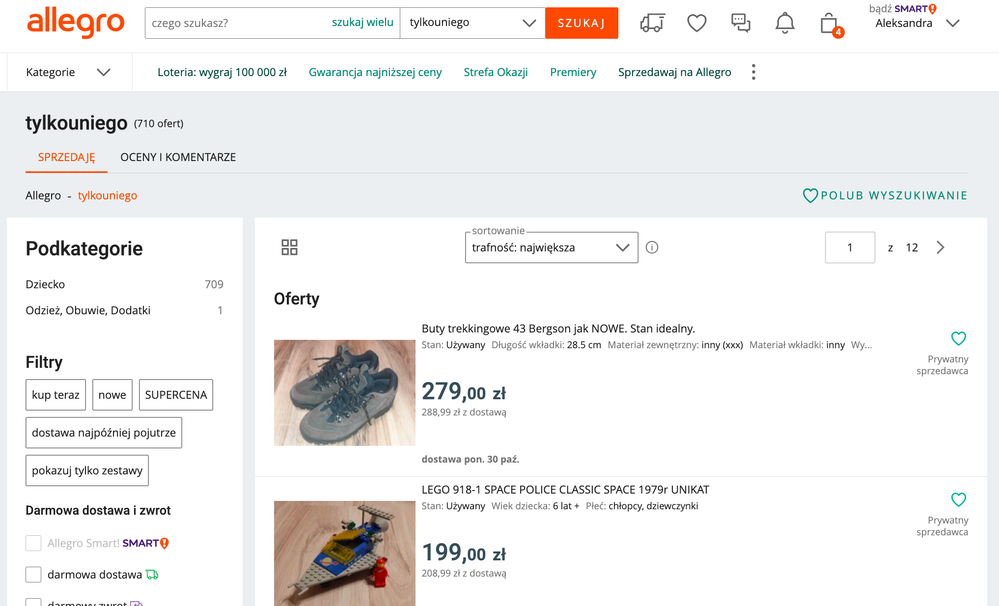Viewport: 999px width, 606px height.
Task: Favorite the Bergson trekking shoes offer
Action: 958,338
